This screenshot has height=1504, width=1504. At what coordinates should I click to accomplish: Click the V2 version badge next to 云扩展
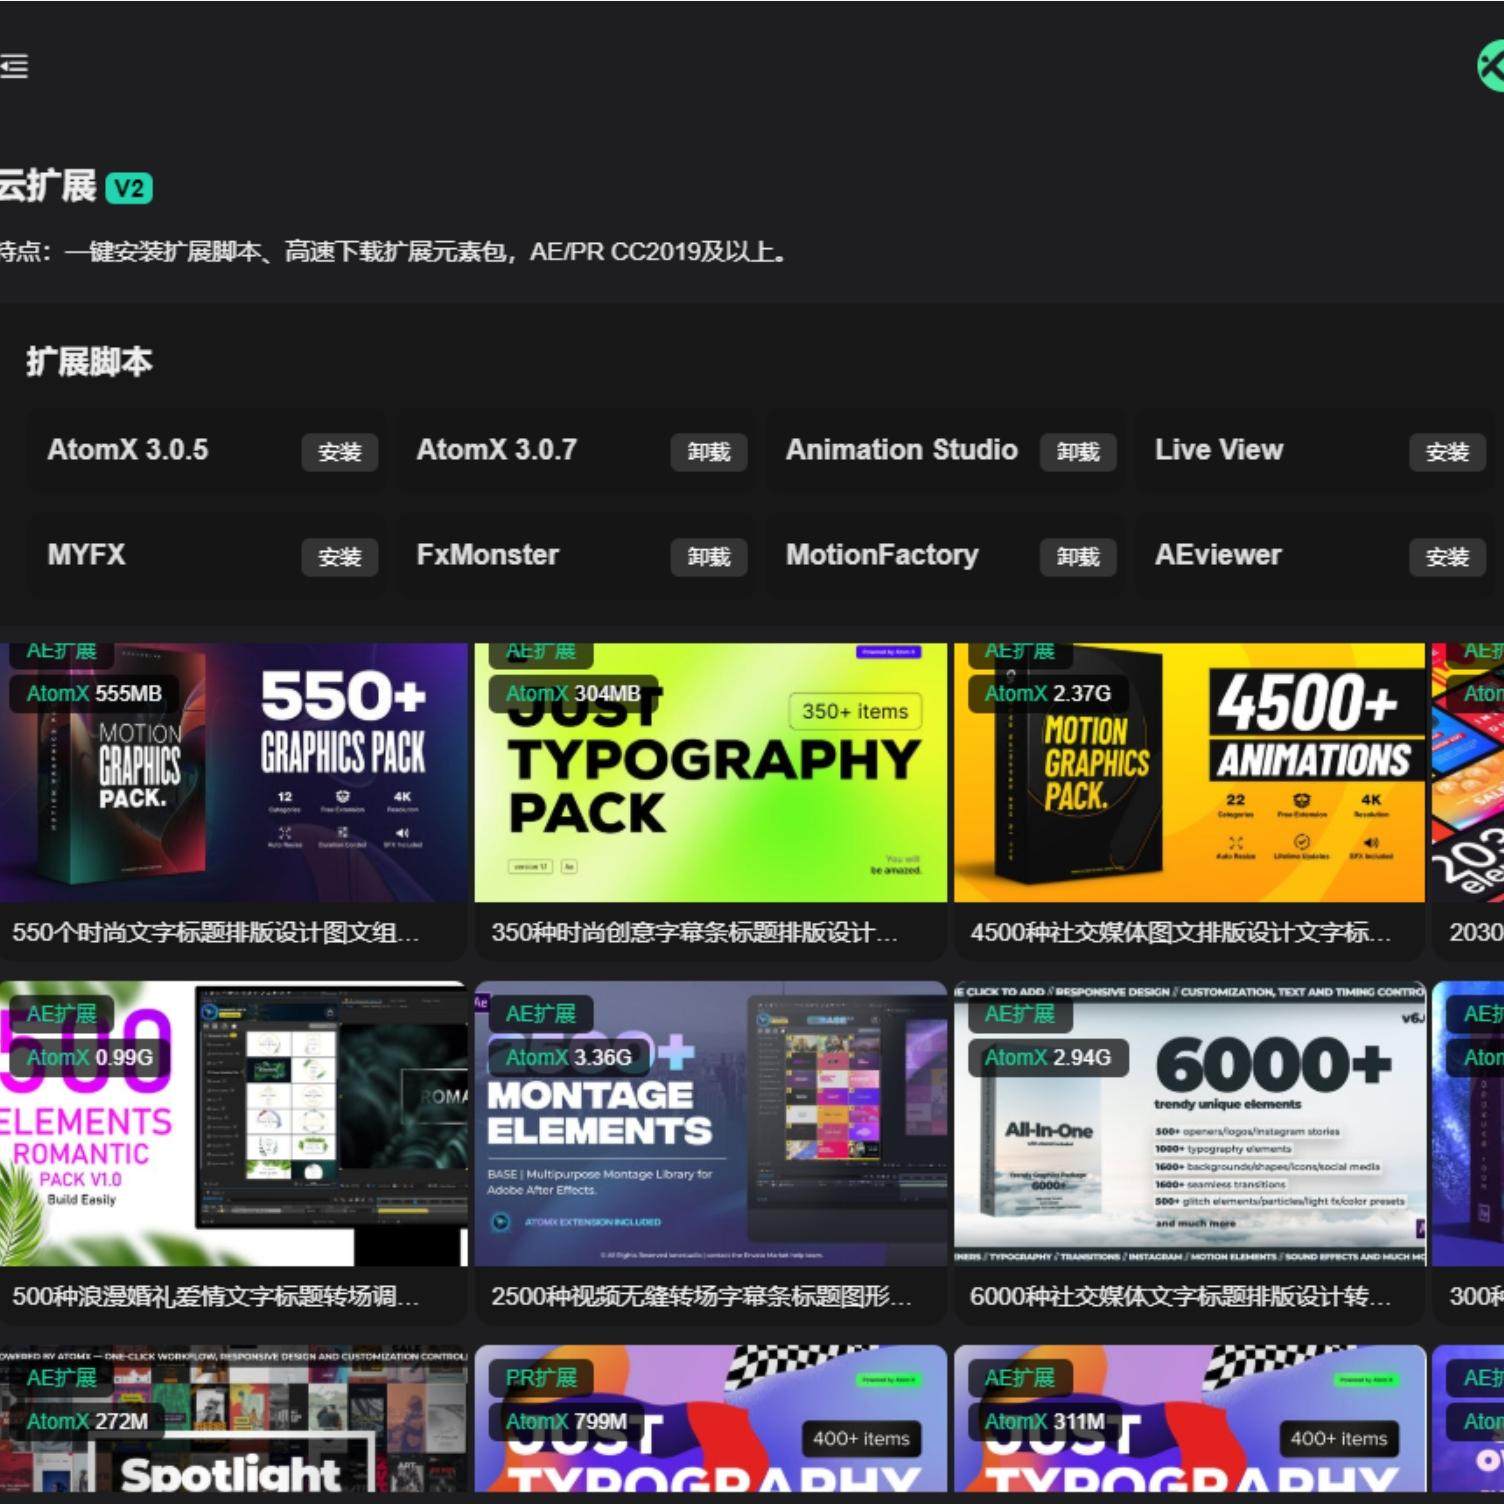tap(133, 186)
